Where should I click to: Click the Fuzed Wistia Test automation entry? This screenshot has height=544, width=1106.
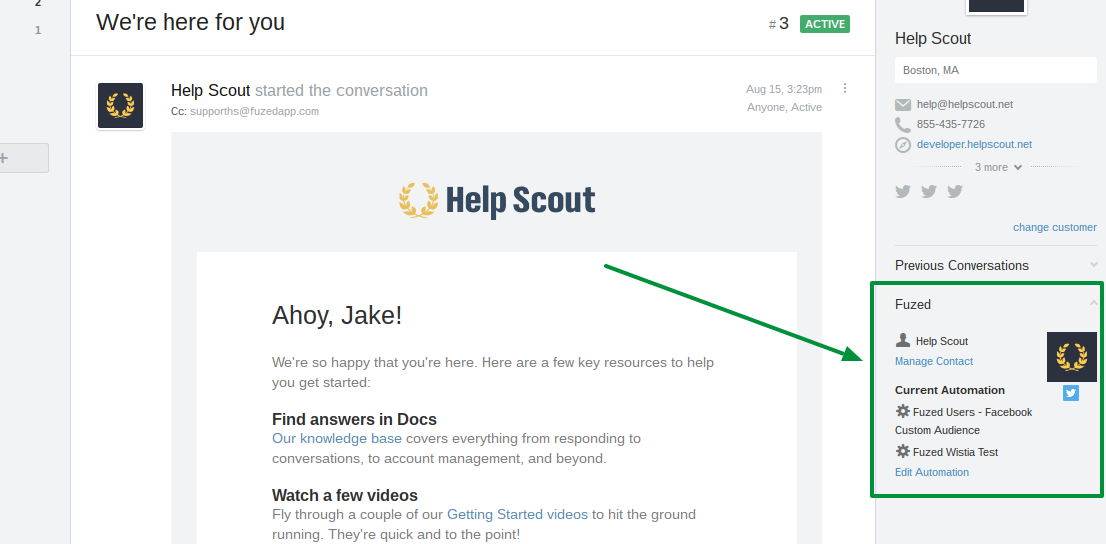955,452
